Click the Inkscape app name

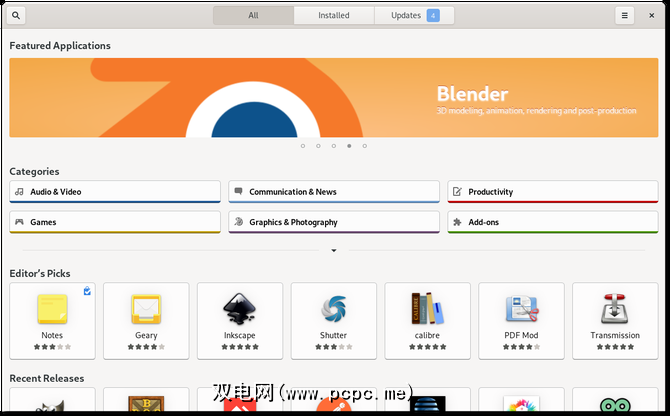pos(240,335)
